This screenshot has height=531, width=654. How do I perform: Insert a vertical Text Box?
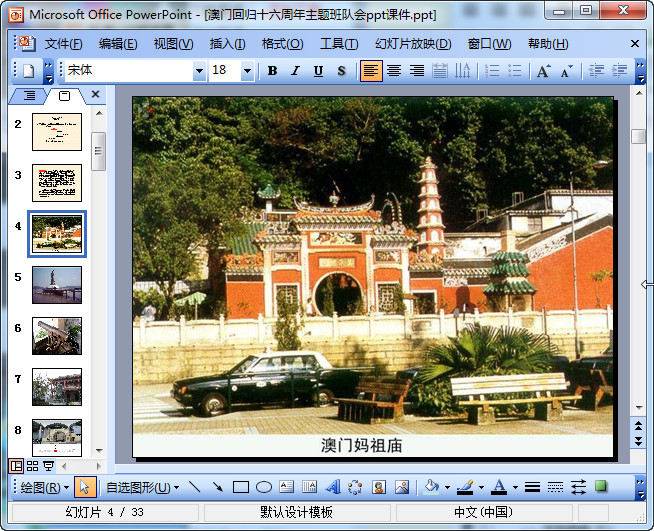pyautogui.click(x=309, y=487)
